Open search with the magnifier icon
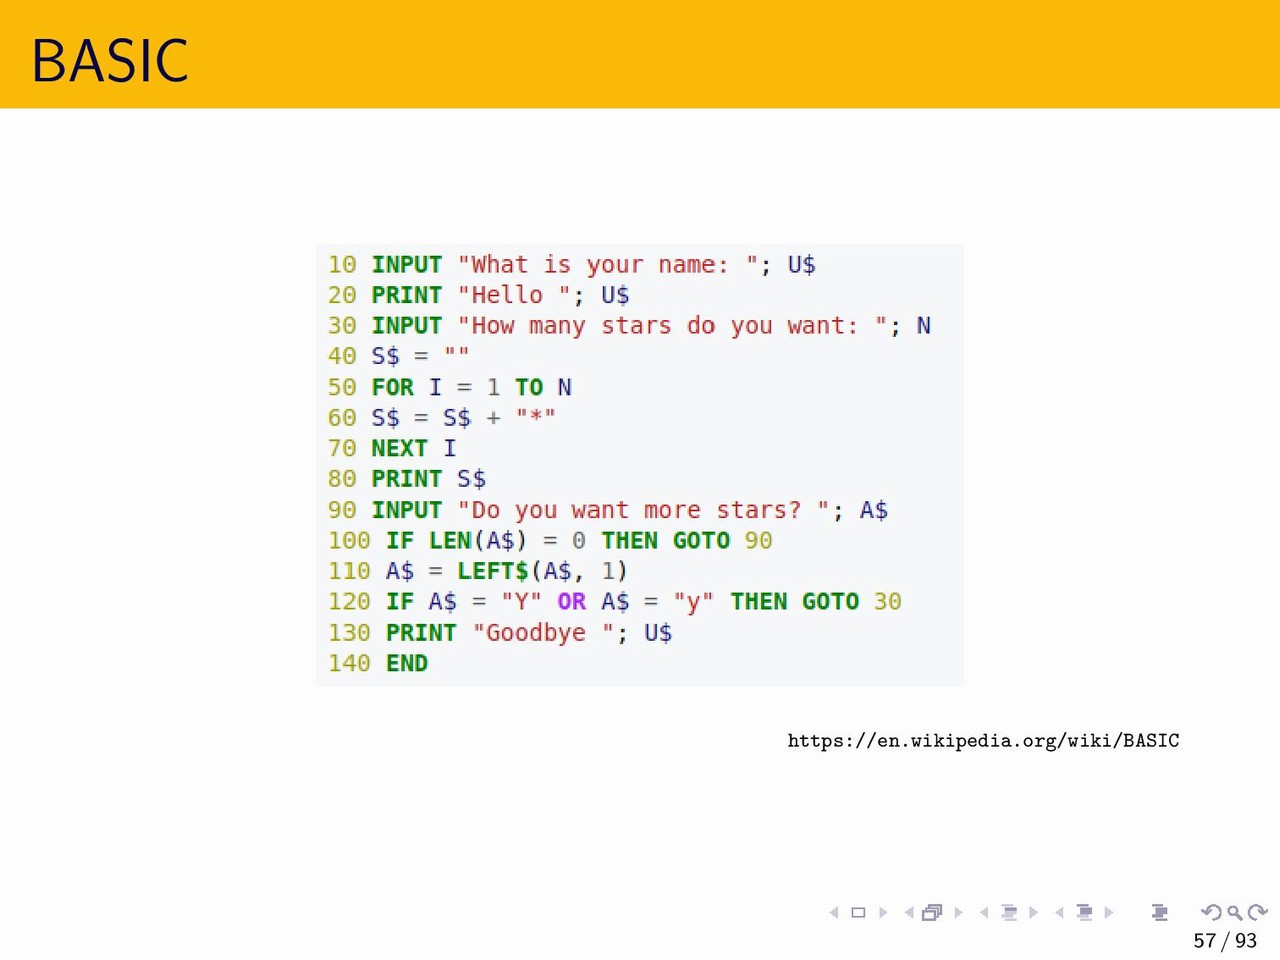 click(1235, 912)
